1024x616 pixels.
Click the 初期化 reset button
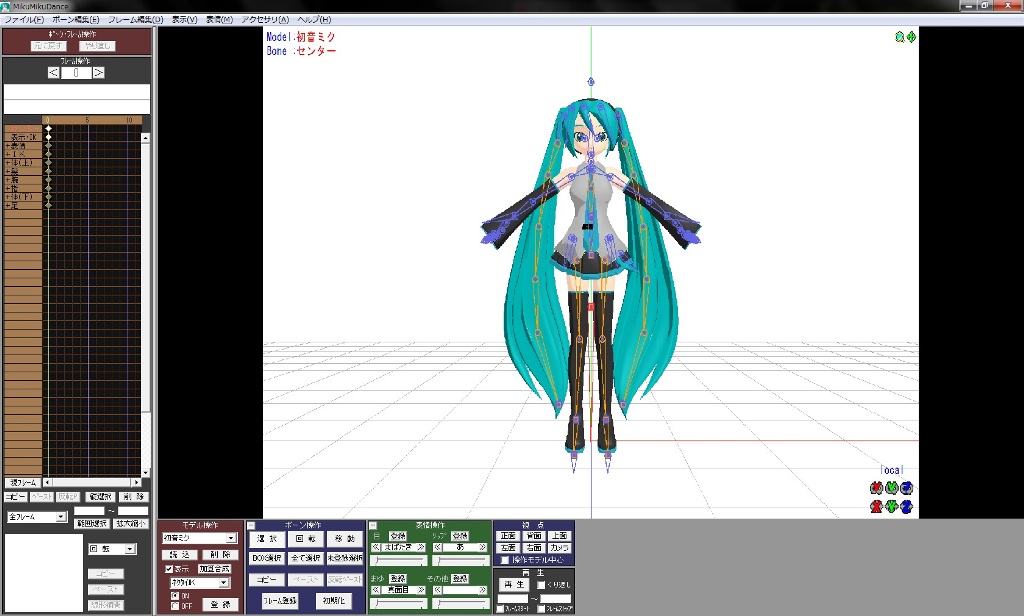[x=334, y=600]
